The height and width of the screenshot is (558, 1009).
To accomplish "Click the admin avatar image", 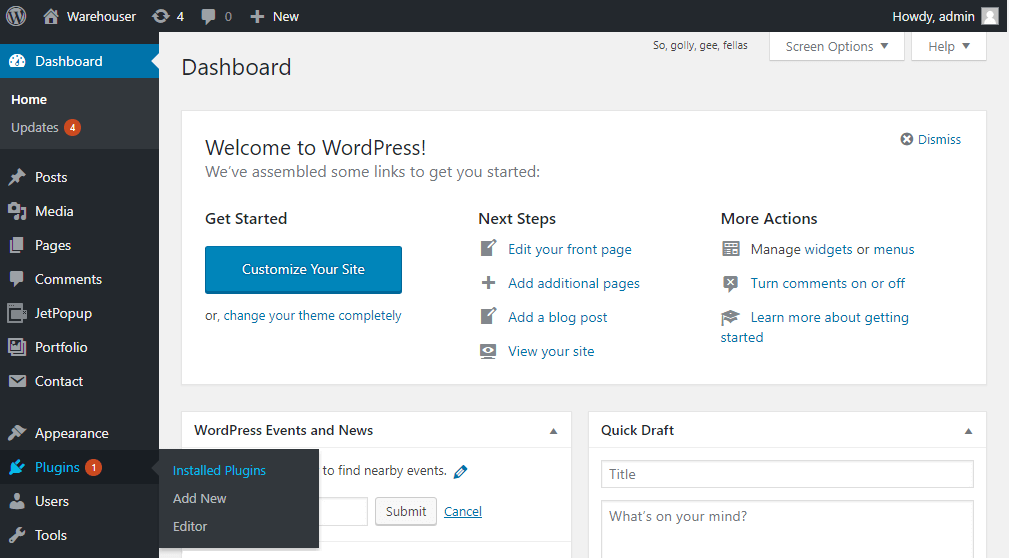I will coord(990,16).
